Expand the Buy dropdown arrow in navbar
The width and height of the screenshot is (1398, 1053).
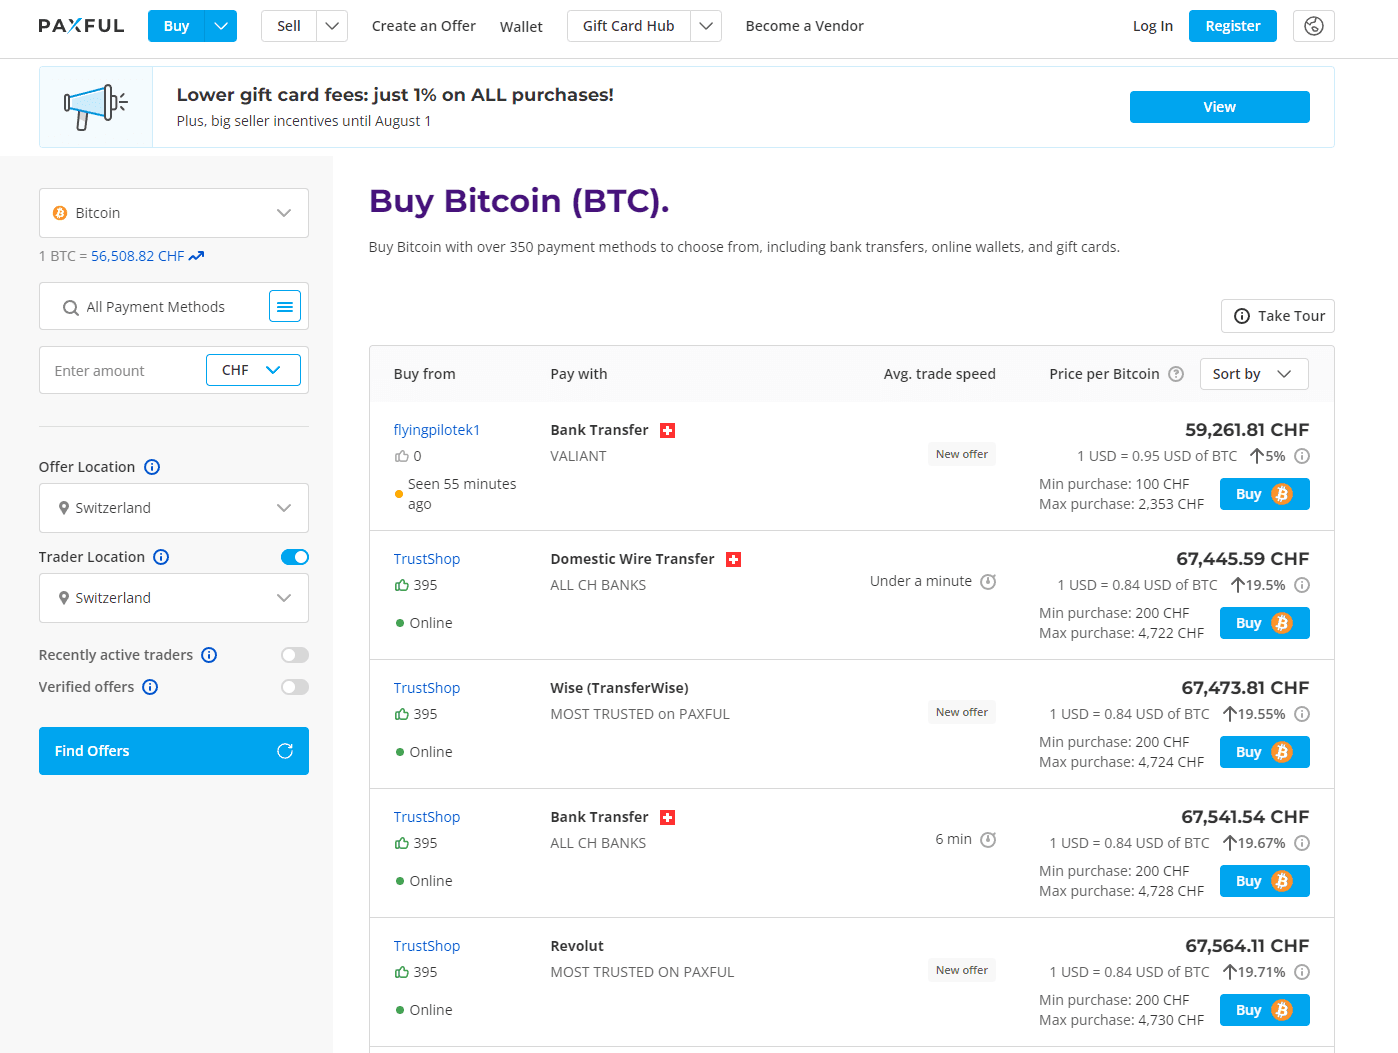[x=221, y=26]
